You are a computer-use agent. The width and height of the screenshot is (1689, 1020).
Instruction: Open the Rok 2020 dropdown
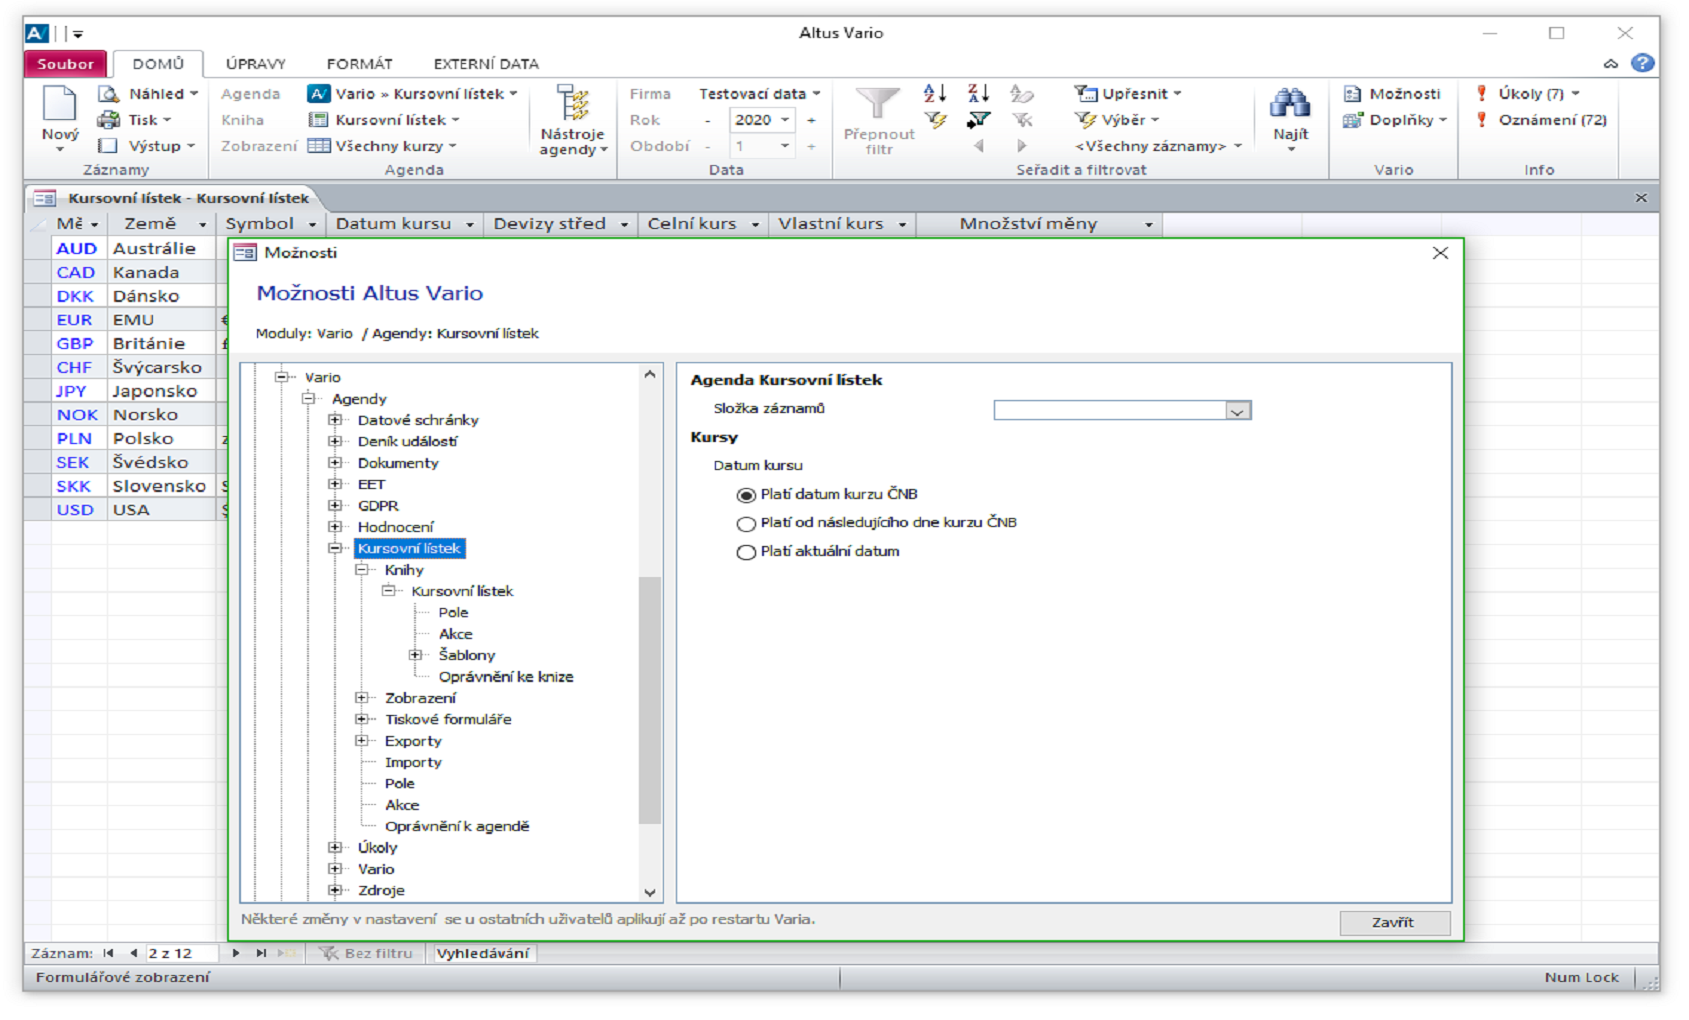pos(785,120)
